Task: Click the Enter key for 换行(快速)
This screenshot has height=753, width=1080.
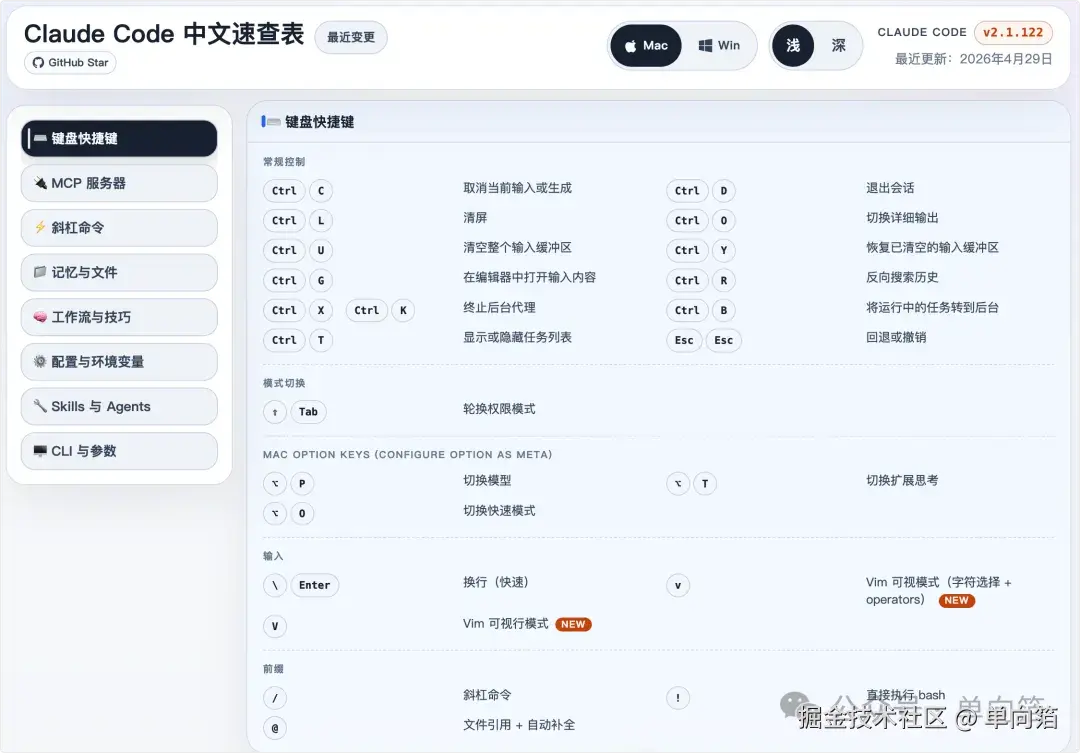Action: (x=315, y=586)
